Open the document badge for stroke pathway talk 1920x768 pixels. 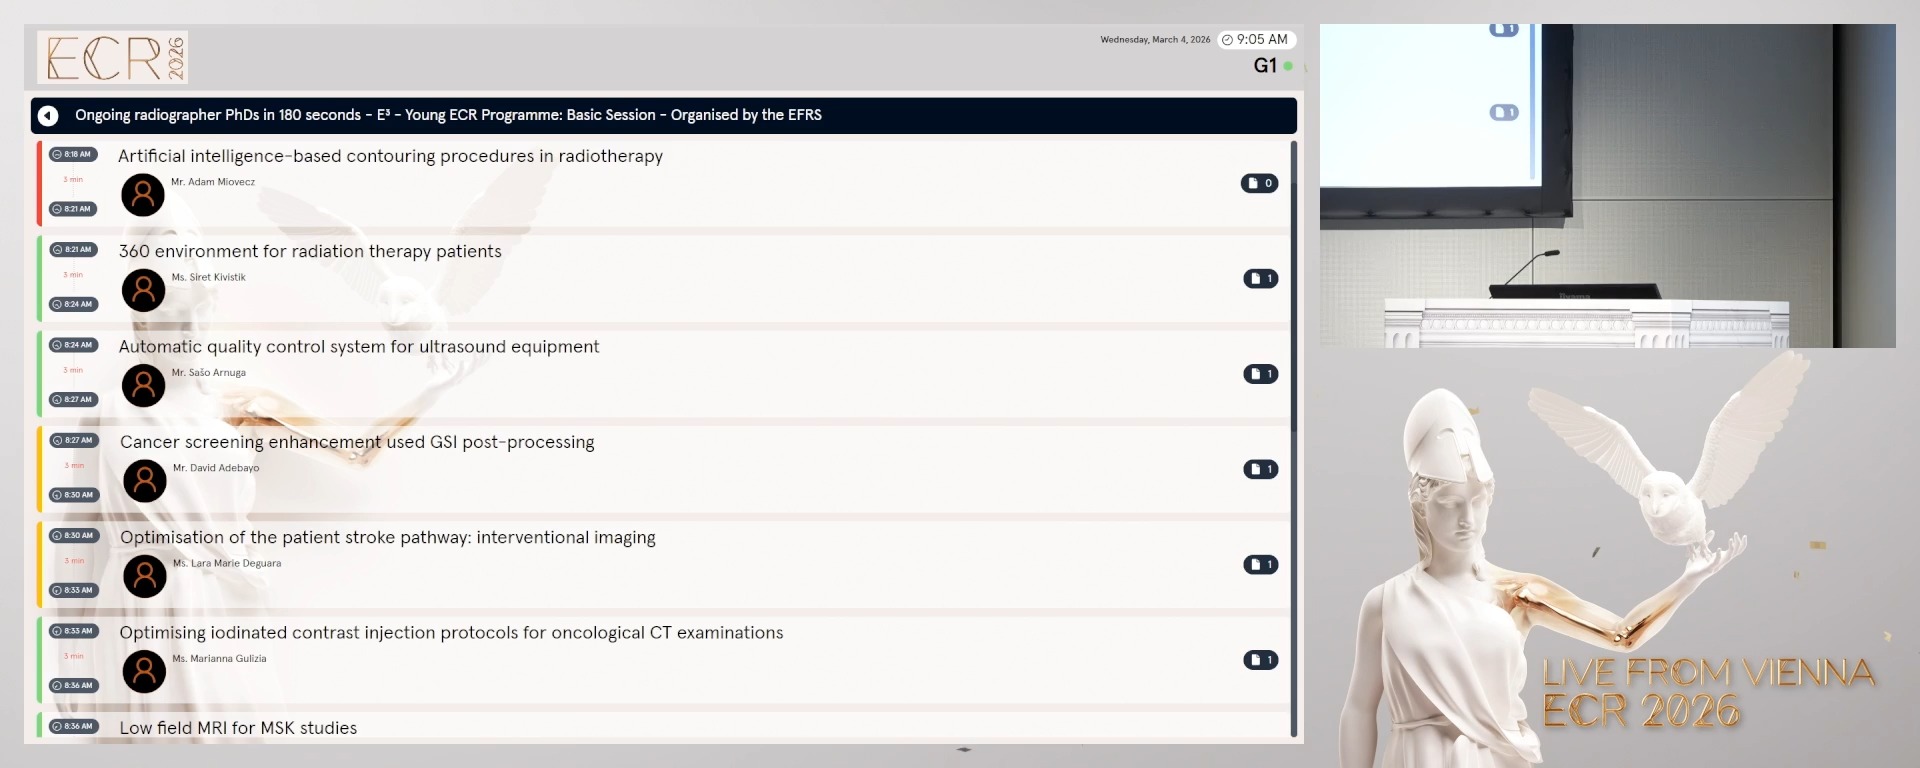[x=1260, y=565]
